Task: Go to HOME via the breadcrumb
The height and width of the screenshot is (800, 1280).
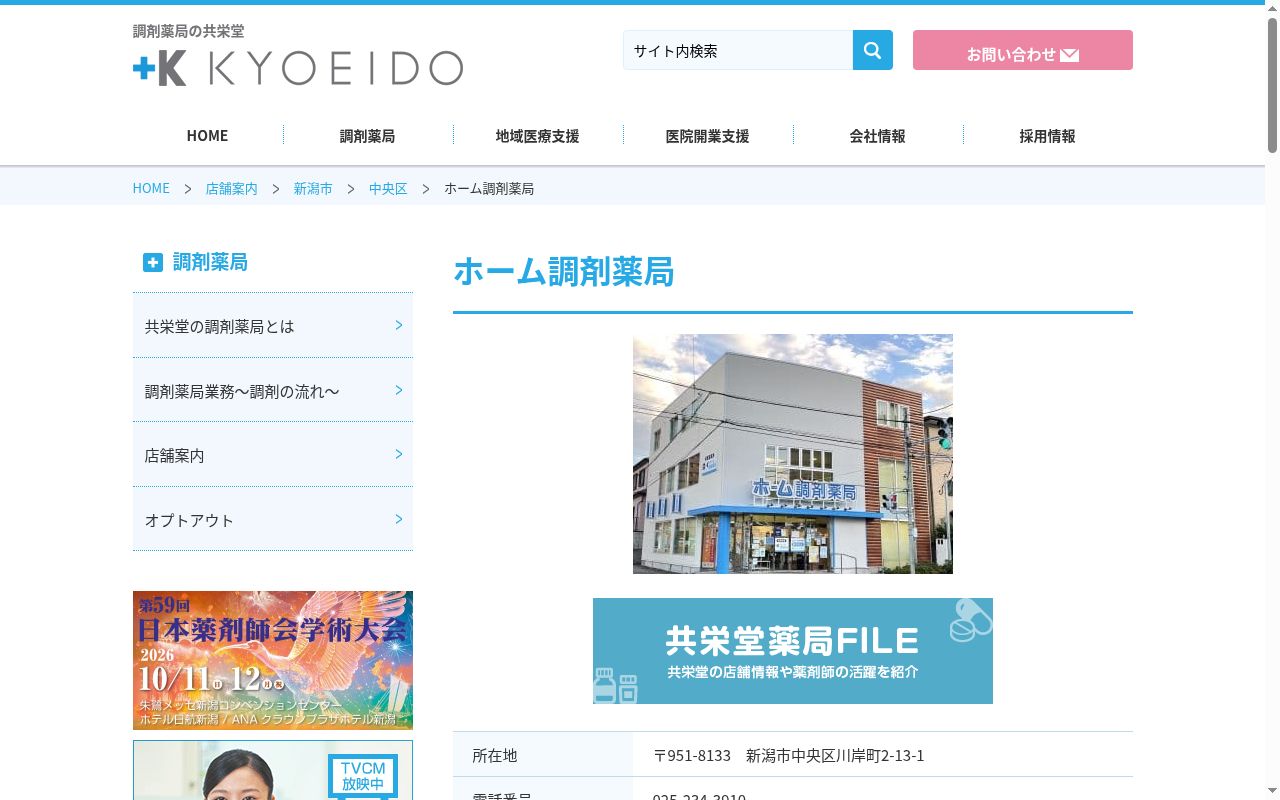Action: (x=151, y=188)
